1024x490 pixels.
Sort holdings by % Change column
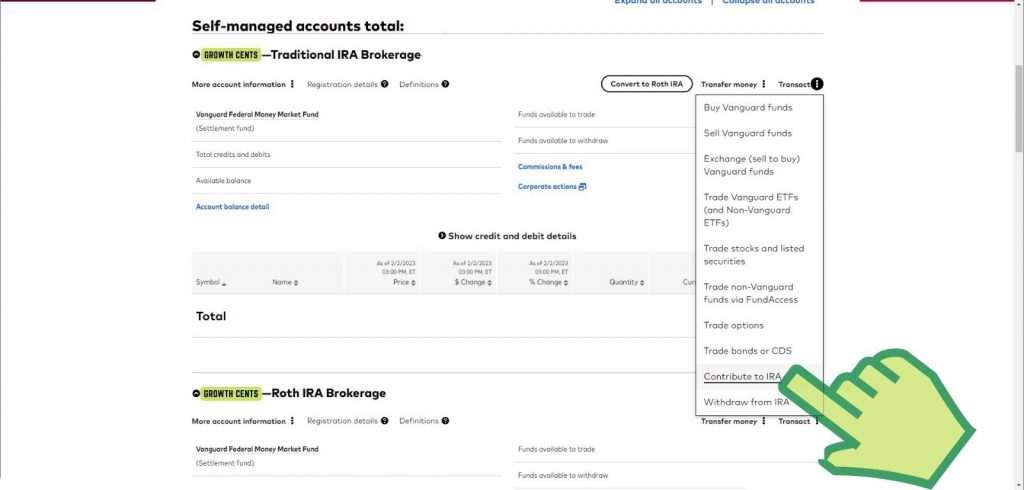549,282
